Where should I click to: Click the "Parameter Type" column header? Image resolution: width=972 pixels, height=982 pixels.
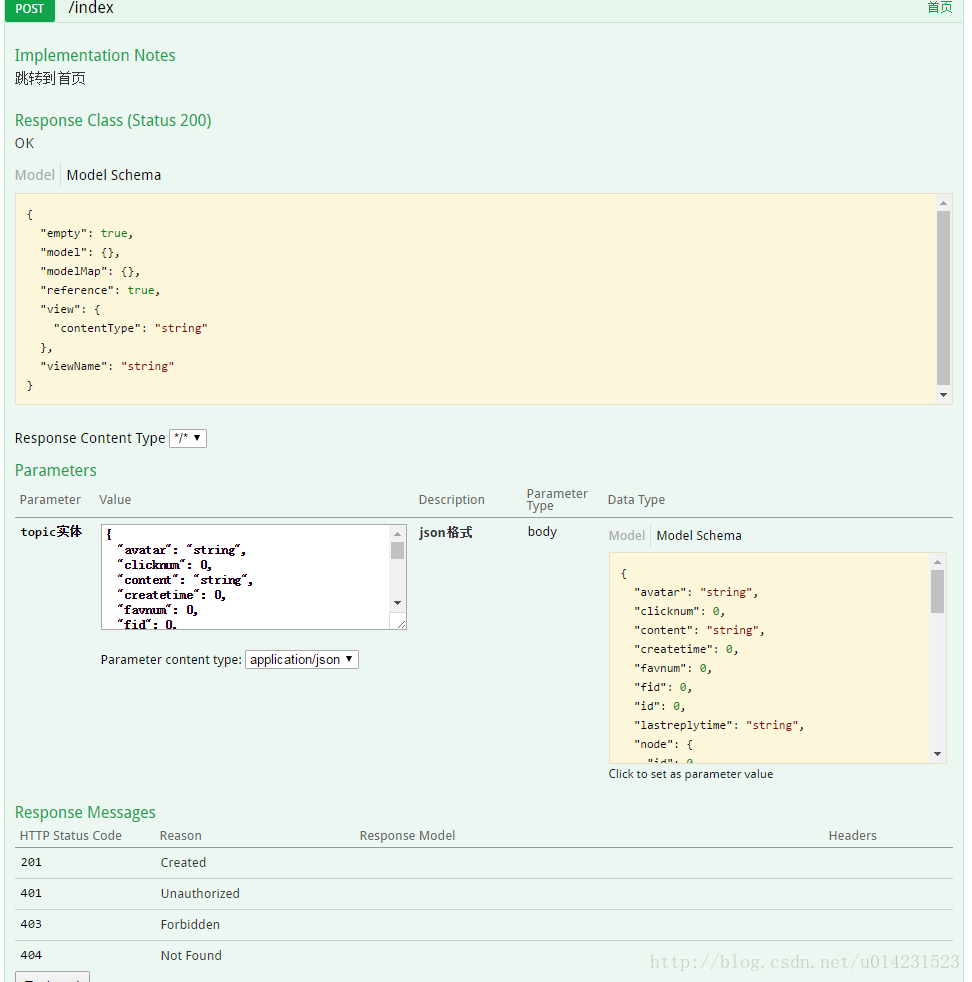557,500
